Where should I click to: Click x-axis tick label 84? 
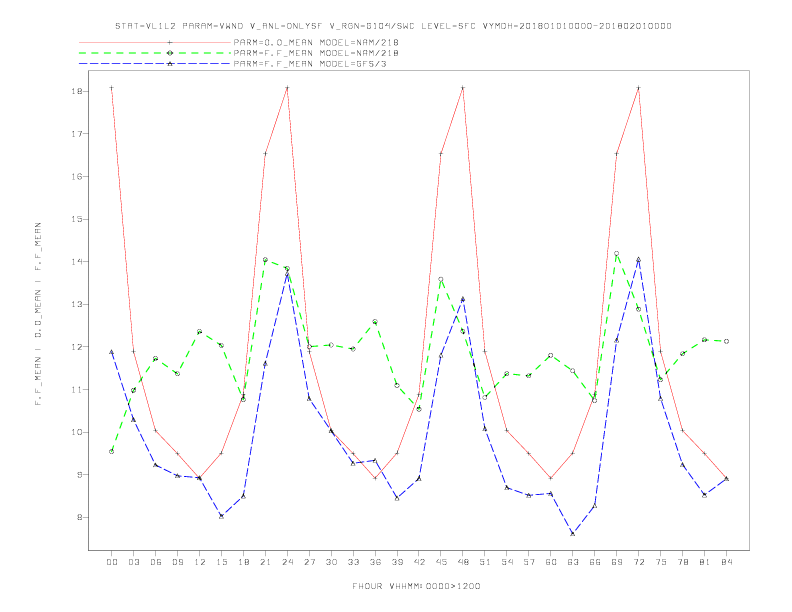[x=727, y=562]
